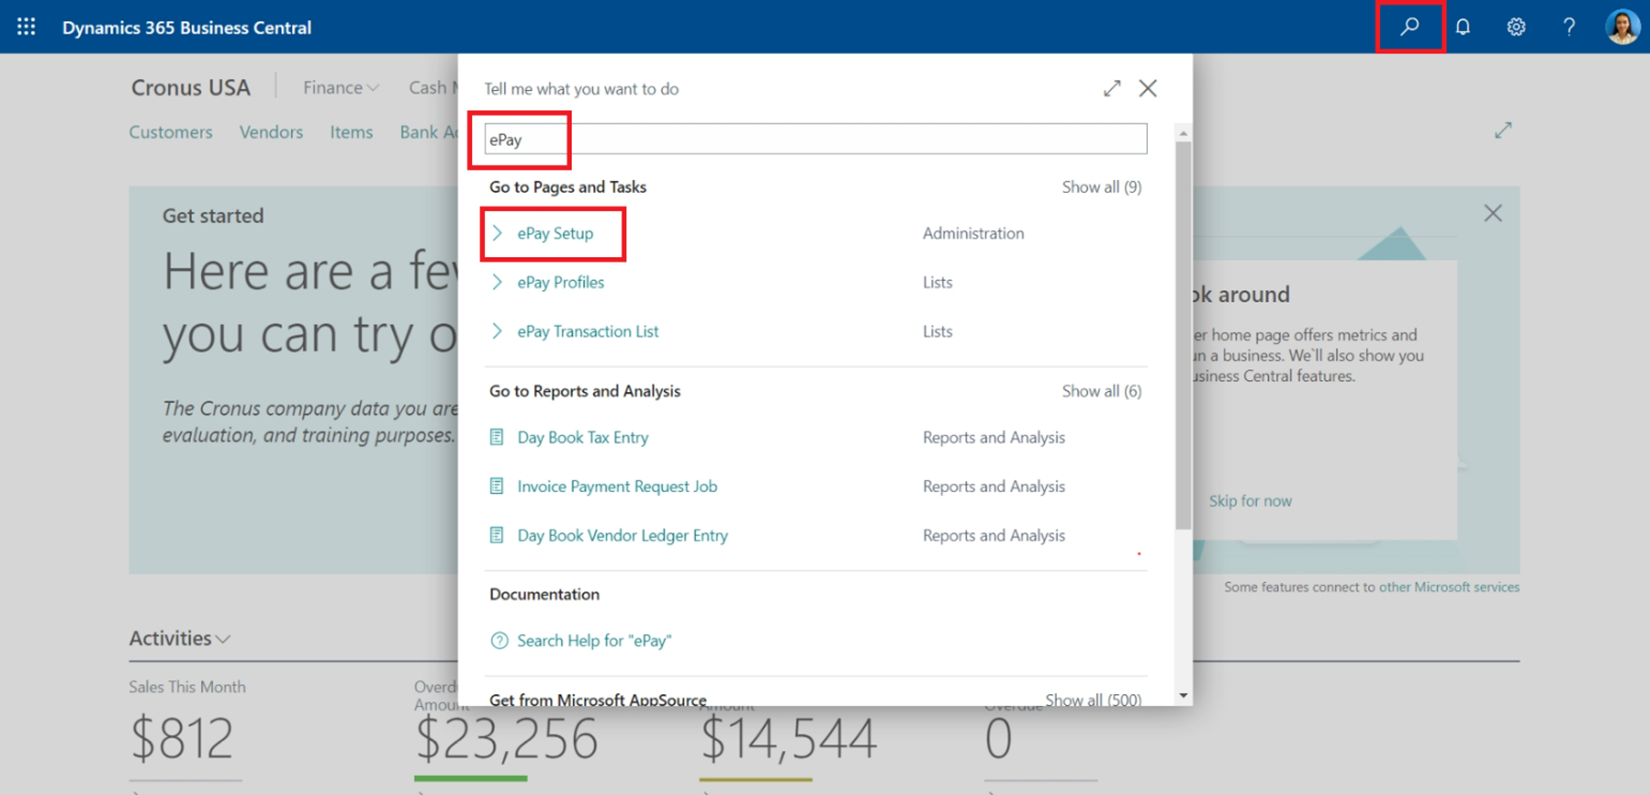1650x795 pixels.
Task: Click the $23,256 overdue amount tile
Action: tap(506, 738)
